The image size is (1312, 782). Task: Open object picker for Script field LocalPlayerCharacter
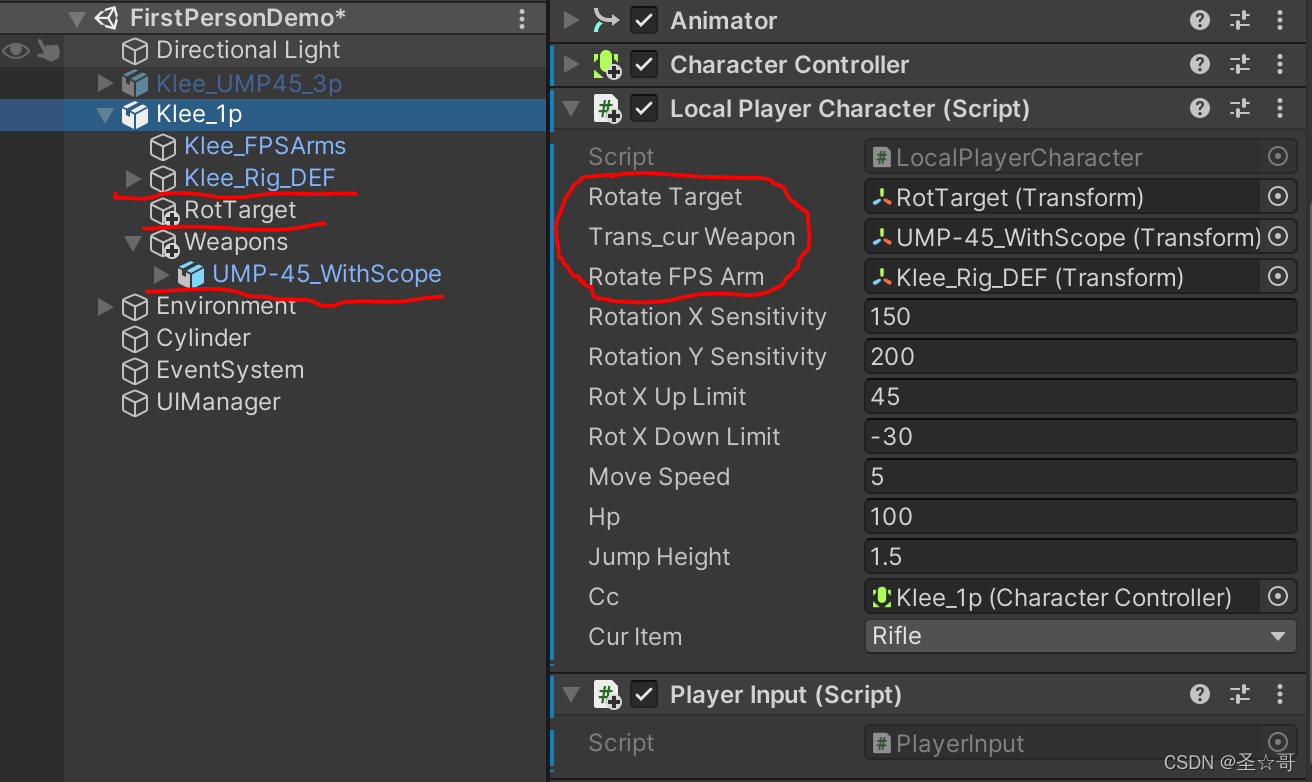[x=1277, y=157]
